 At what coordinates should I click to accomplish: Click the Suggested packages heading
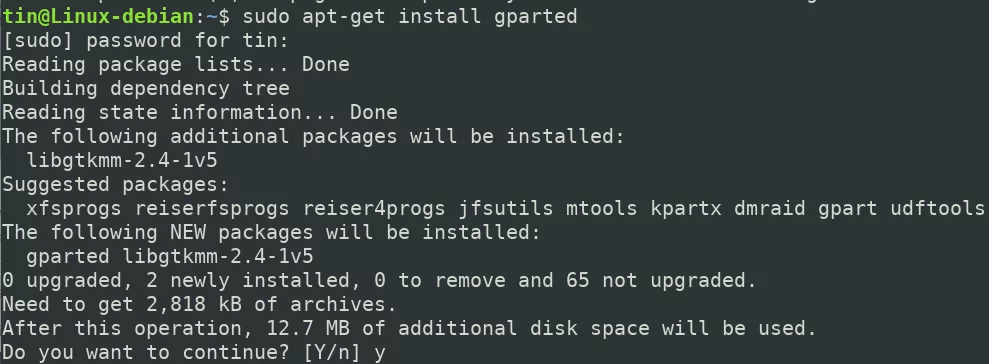pyautogui.click(x=115, y=184)
